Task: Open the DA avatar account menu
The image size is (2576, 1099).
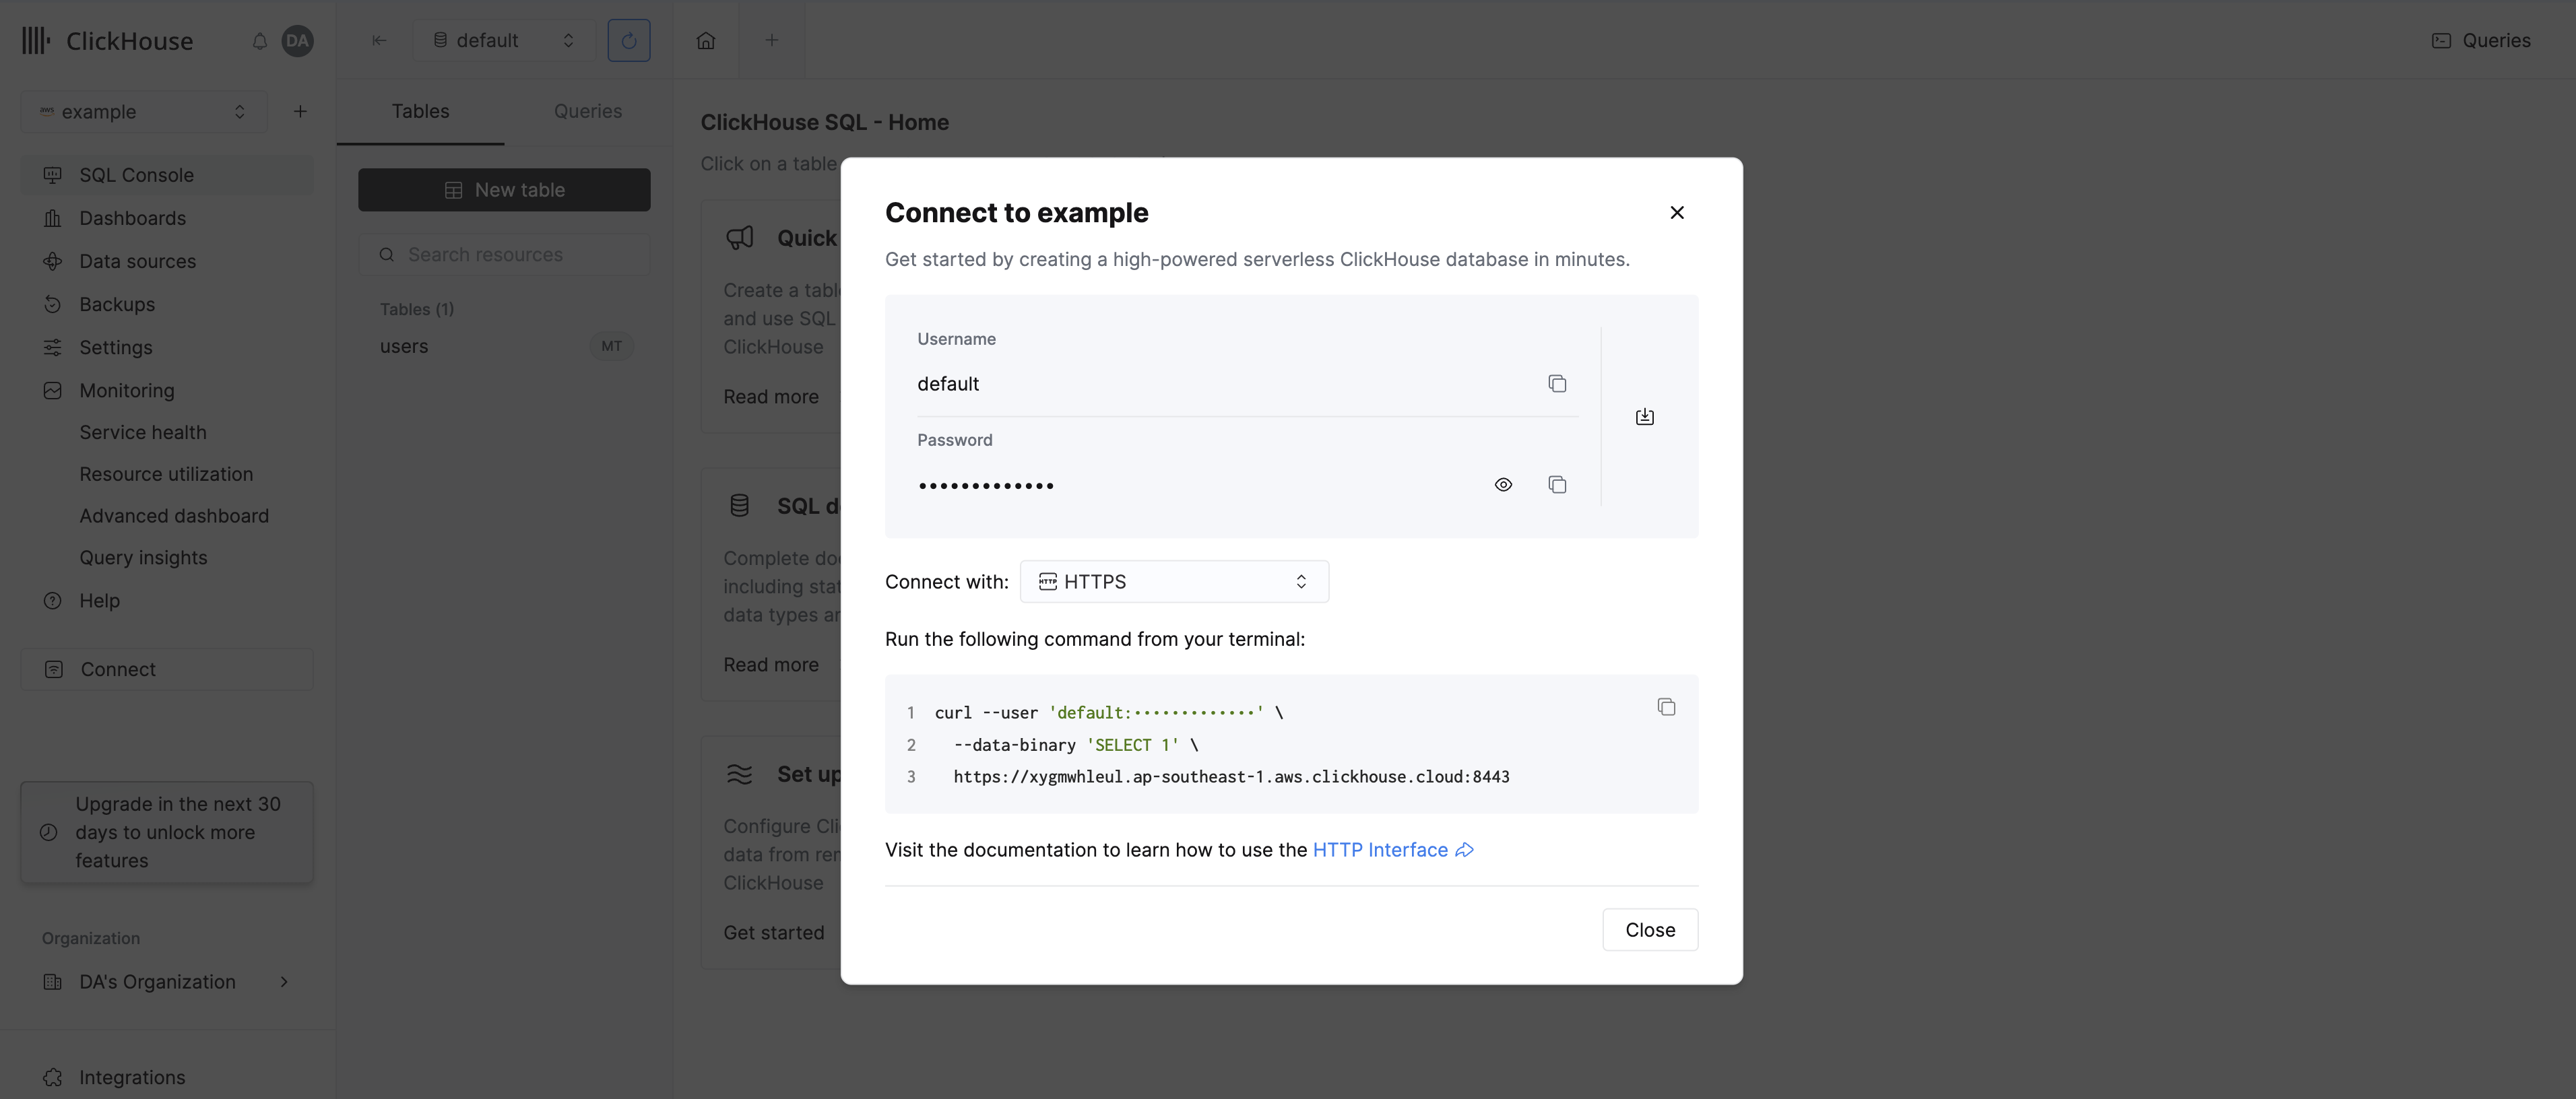Action: point(297,41)
